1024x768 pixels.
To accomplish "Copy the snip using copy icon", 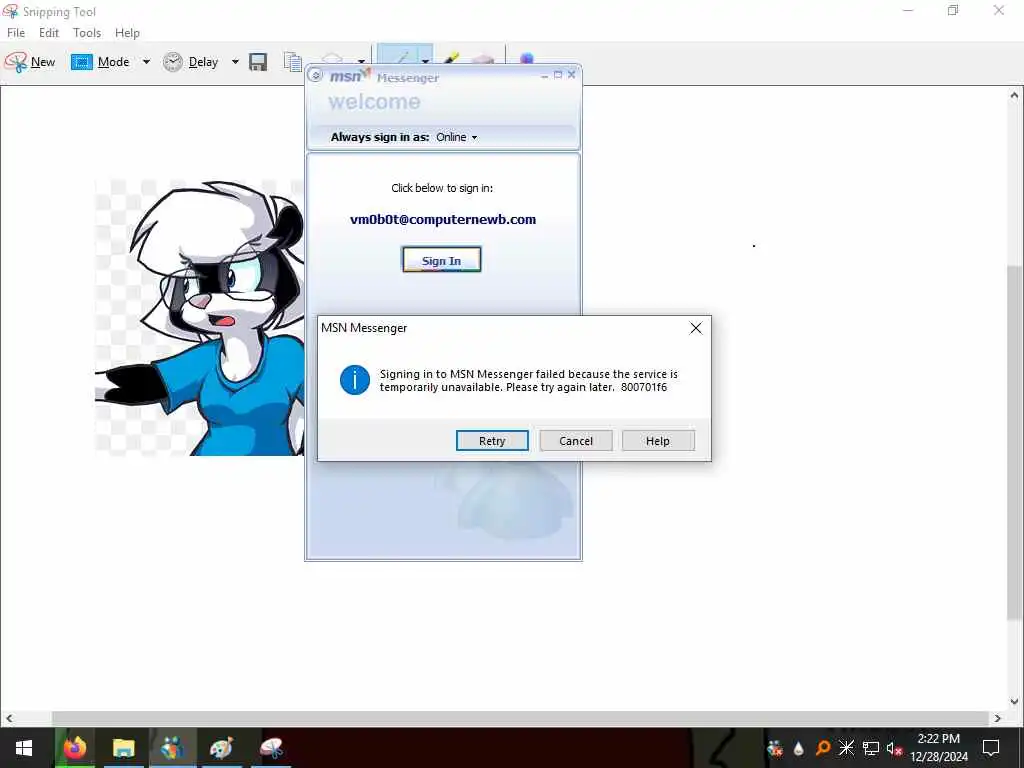I will point(292,62).
